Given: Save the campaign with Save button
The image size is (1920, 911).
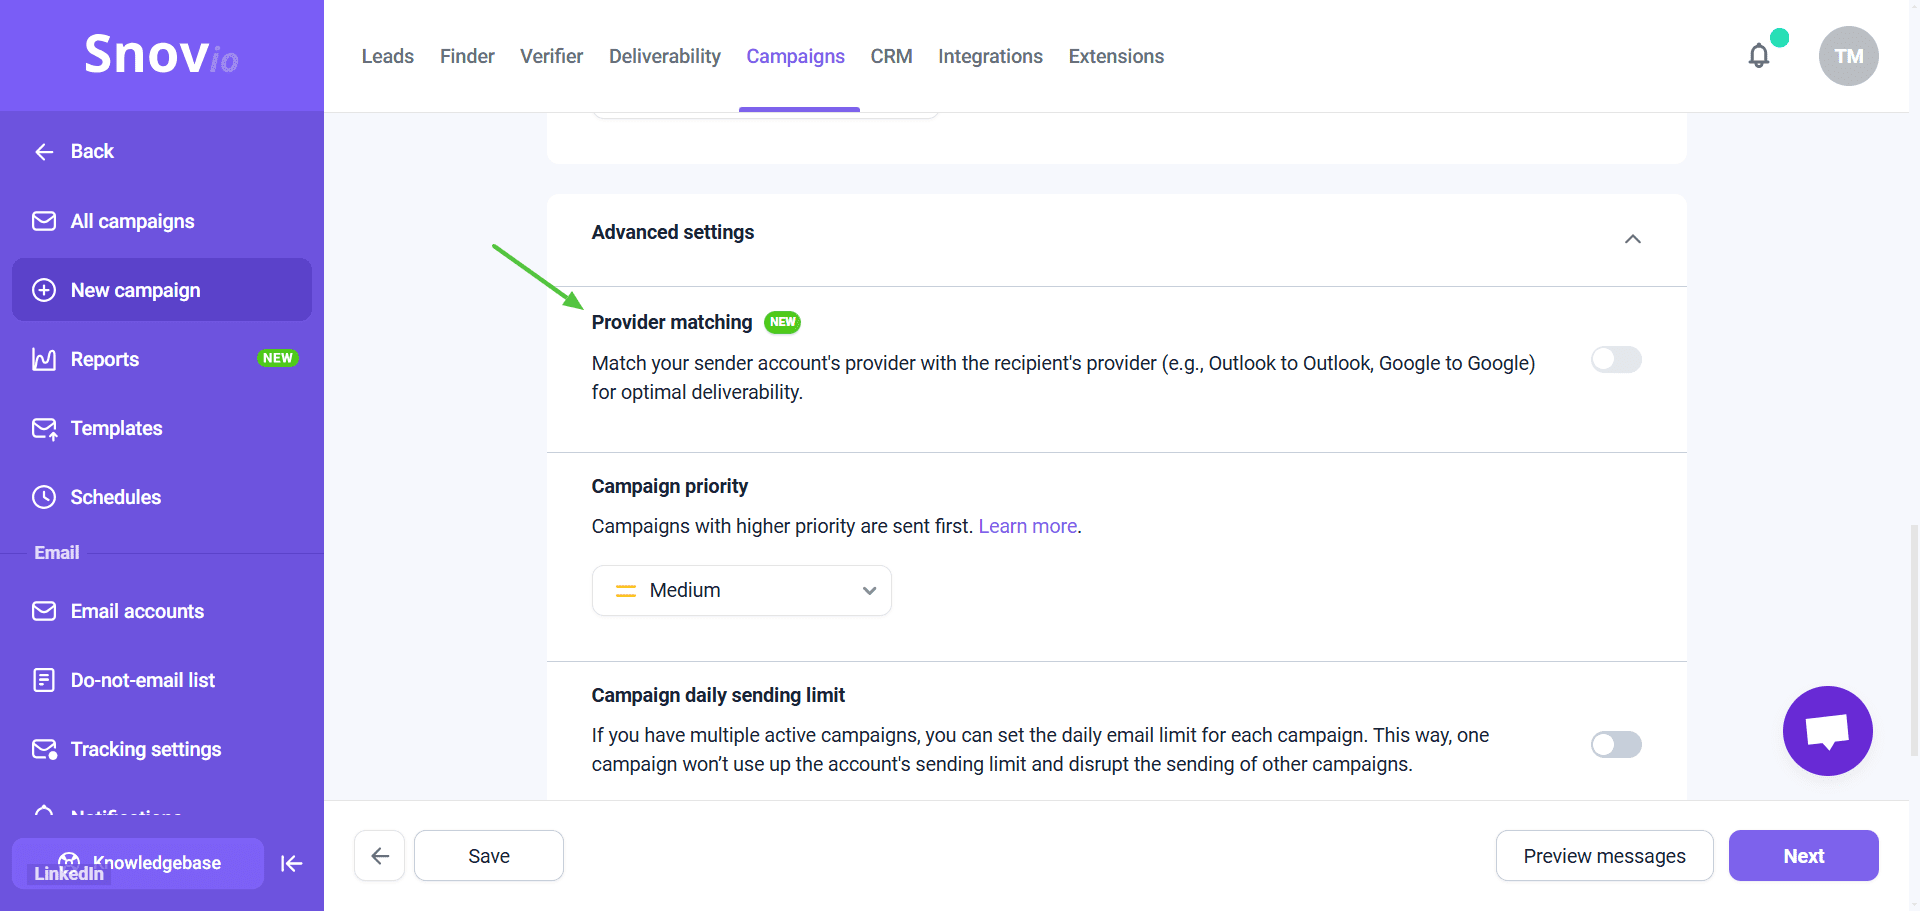Looking at the screenshot, I should (489, 856).
